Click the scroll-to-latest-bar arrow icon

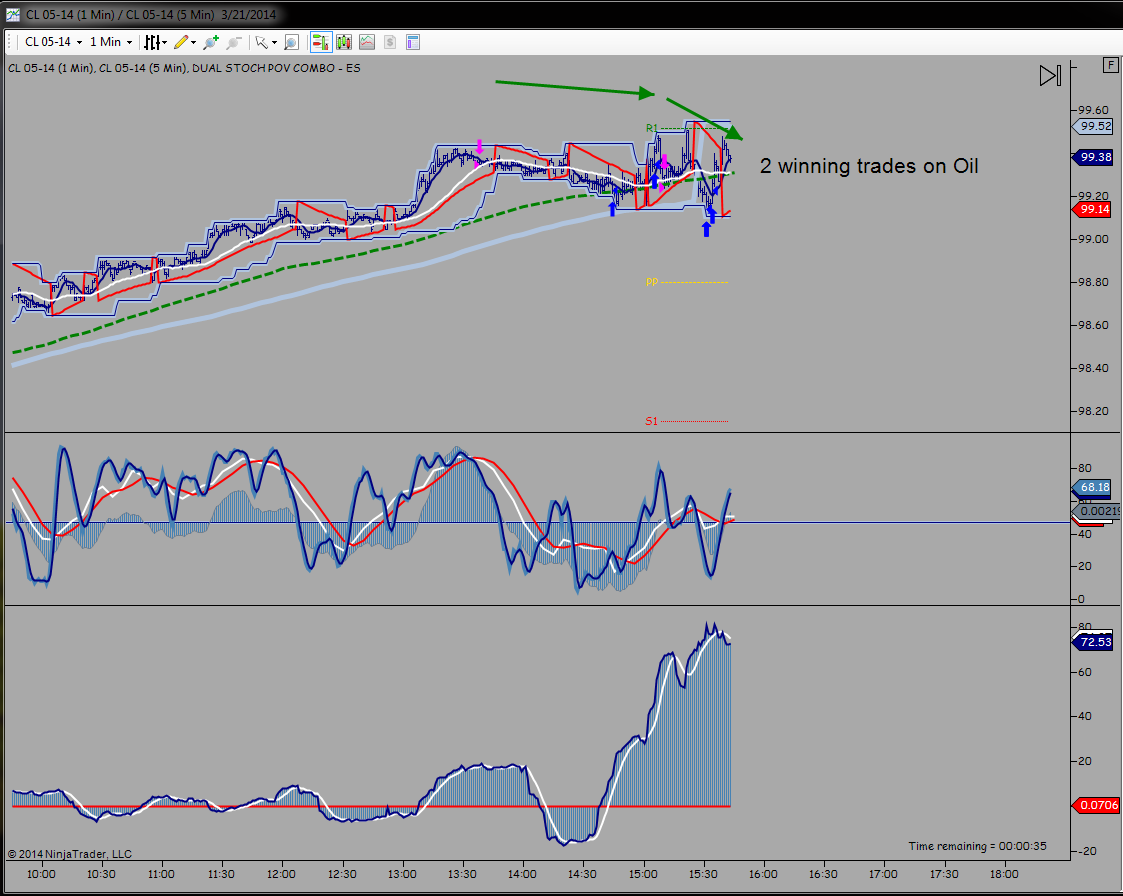(x=1050, y=75)
